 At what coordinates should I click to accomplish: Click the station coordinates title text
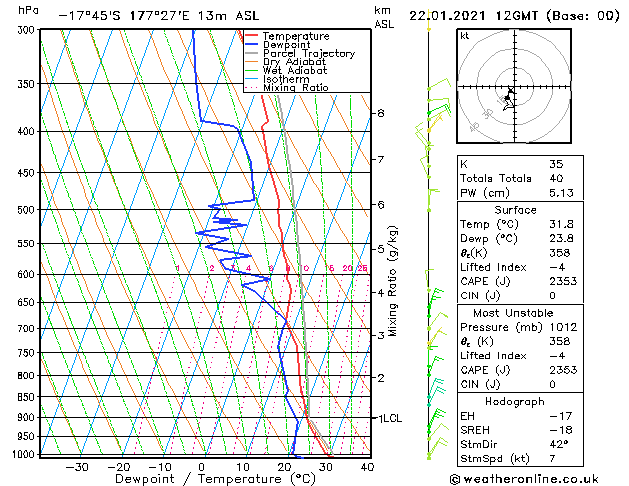(159, 16)
